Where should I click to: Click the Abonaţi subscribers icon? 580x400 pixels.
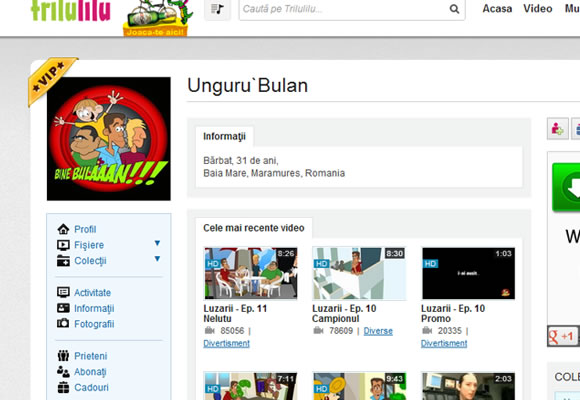[63, 372]
